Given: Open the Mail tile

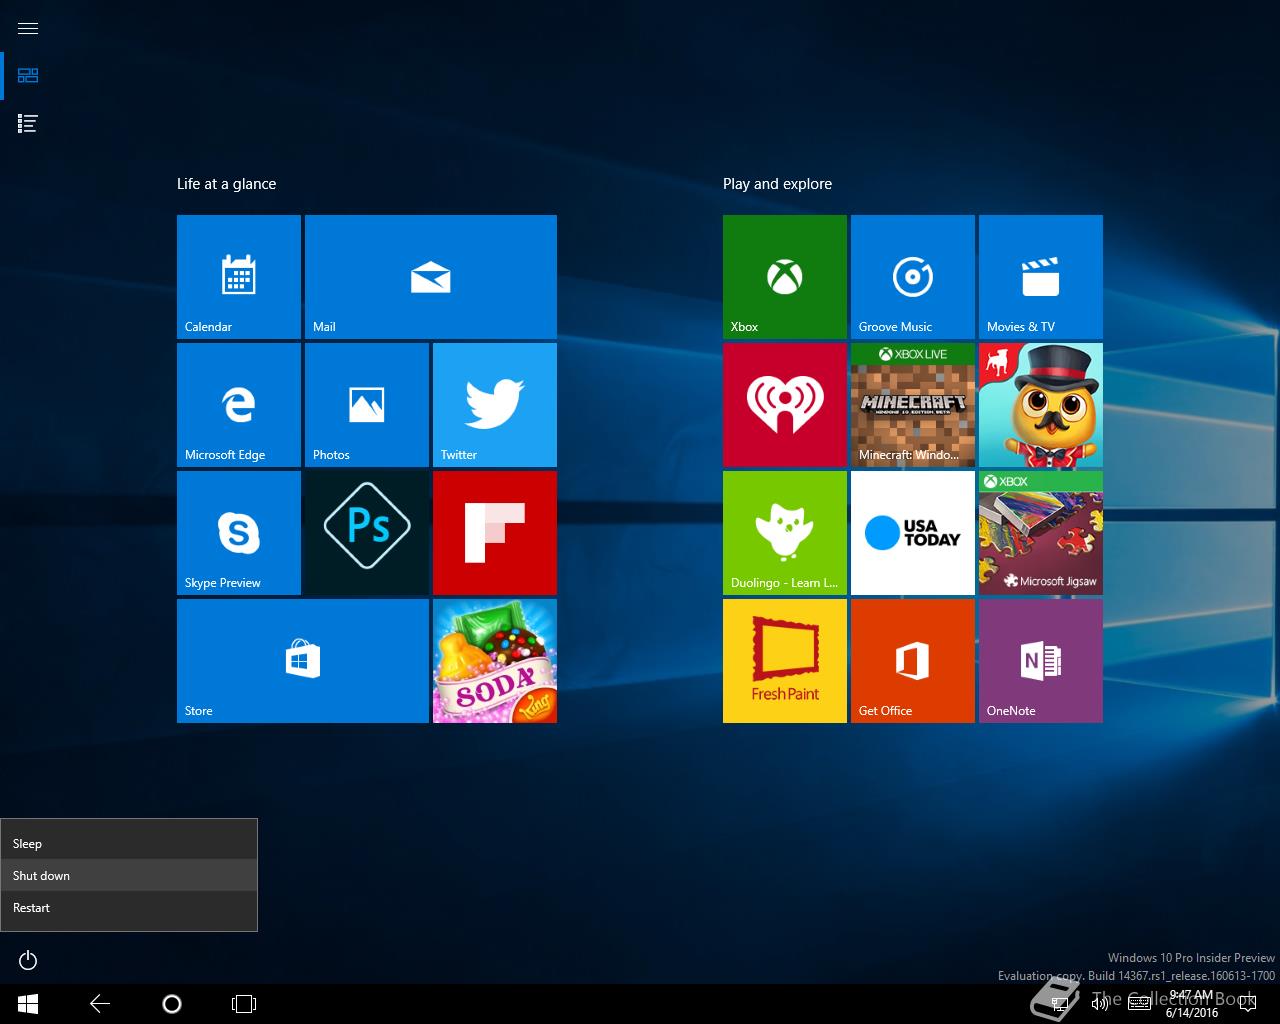Looking at the screenshot, I should (431, 277).
